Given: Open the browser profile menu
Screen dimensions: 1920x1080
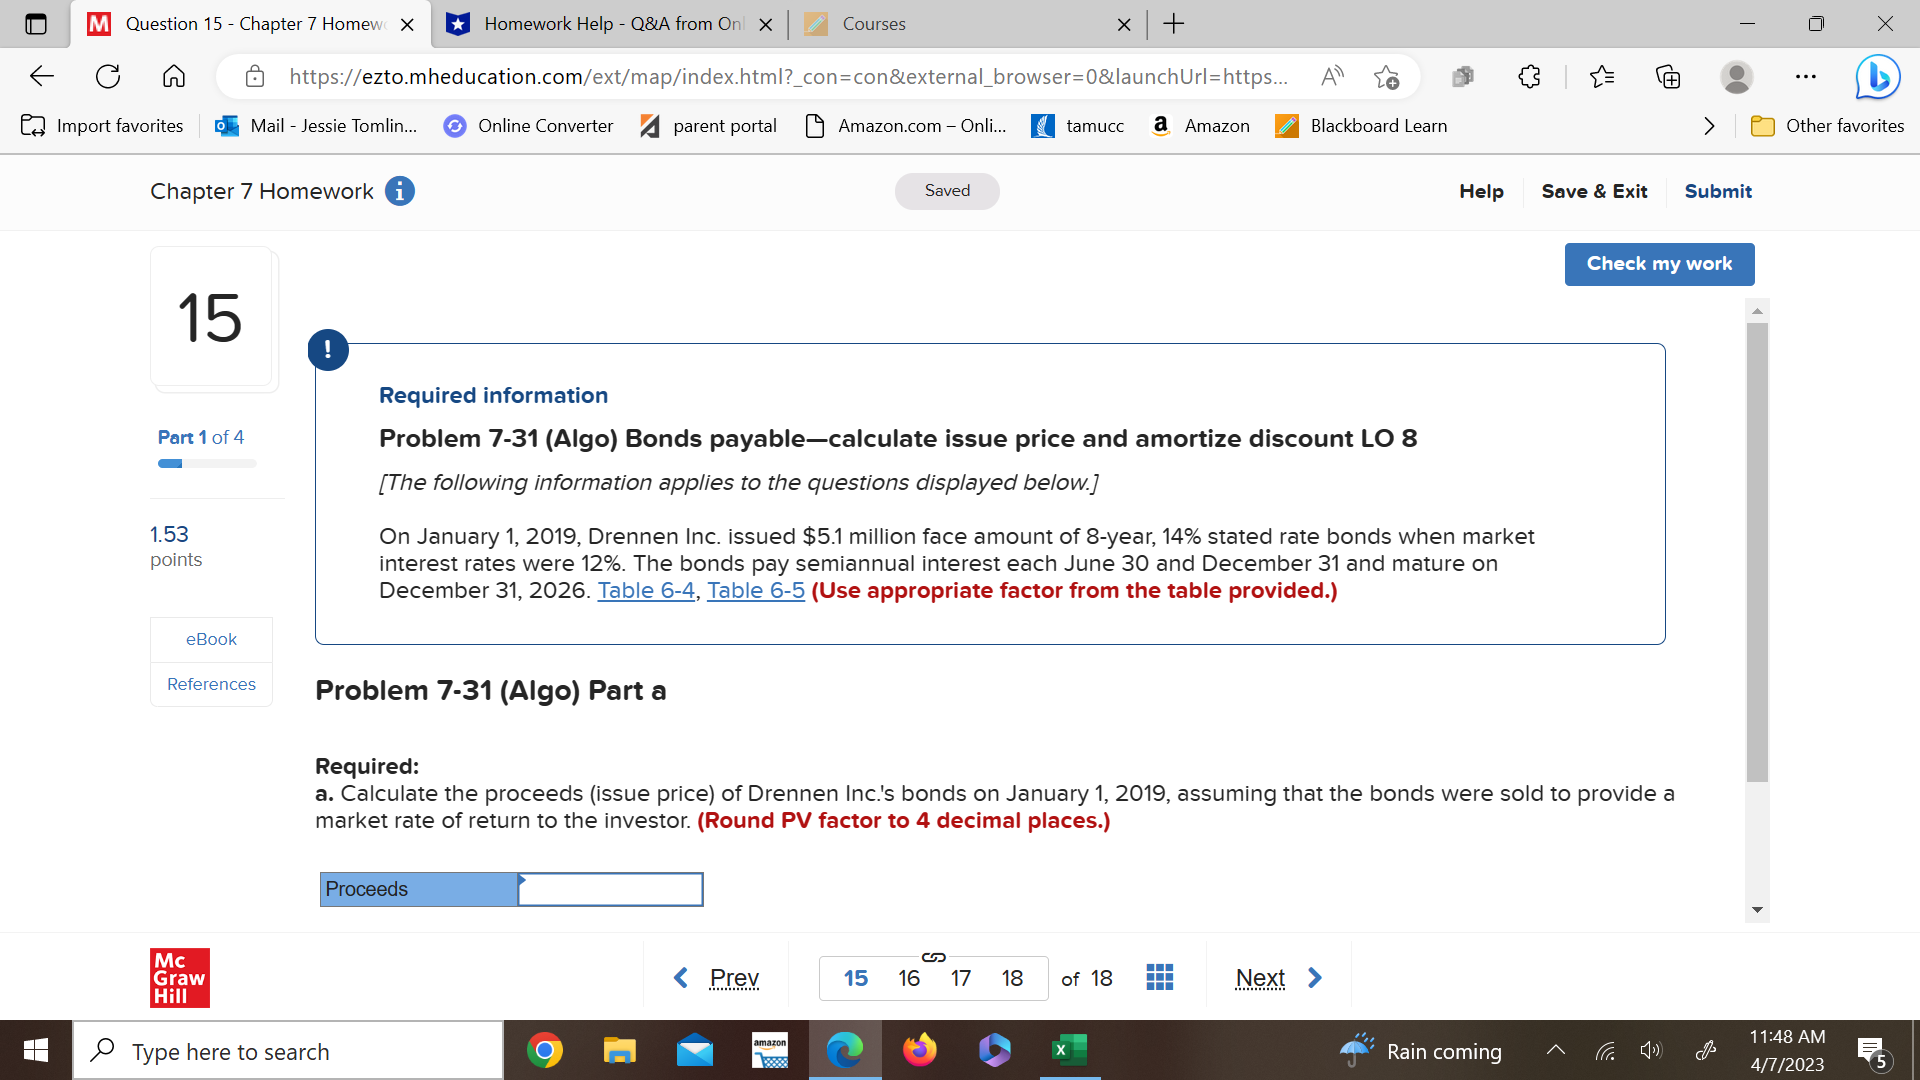Looking at the screenshot, I should [1737, 76].
